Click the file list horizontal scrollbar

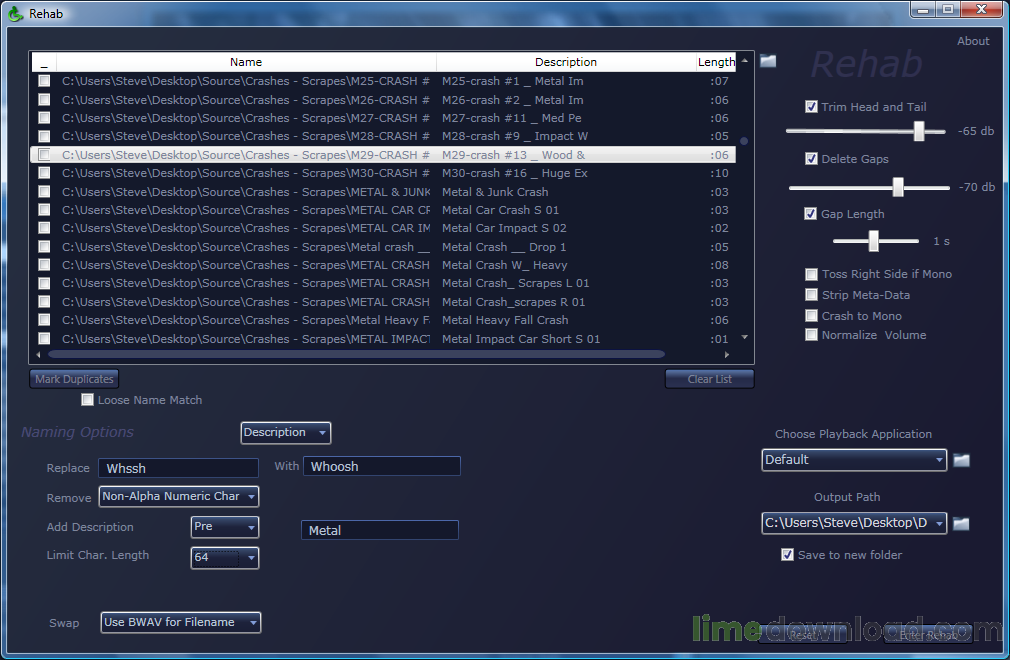356,354
